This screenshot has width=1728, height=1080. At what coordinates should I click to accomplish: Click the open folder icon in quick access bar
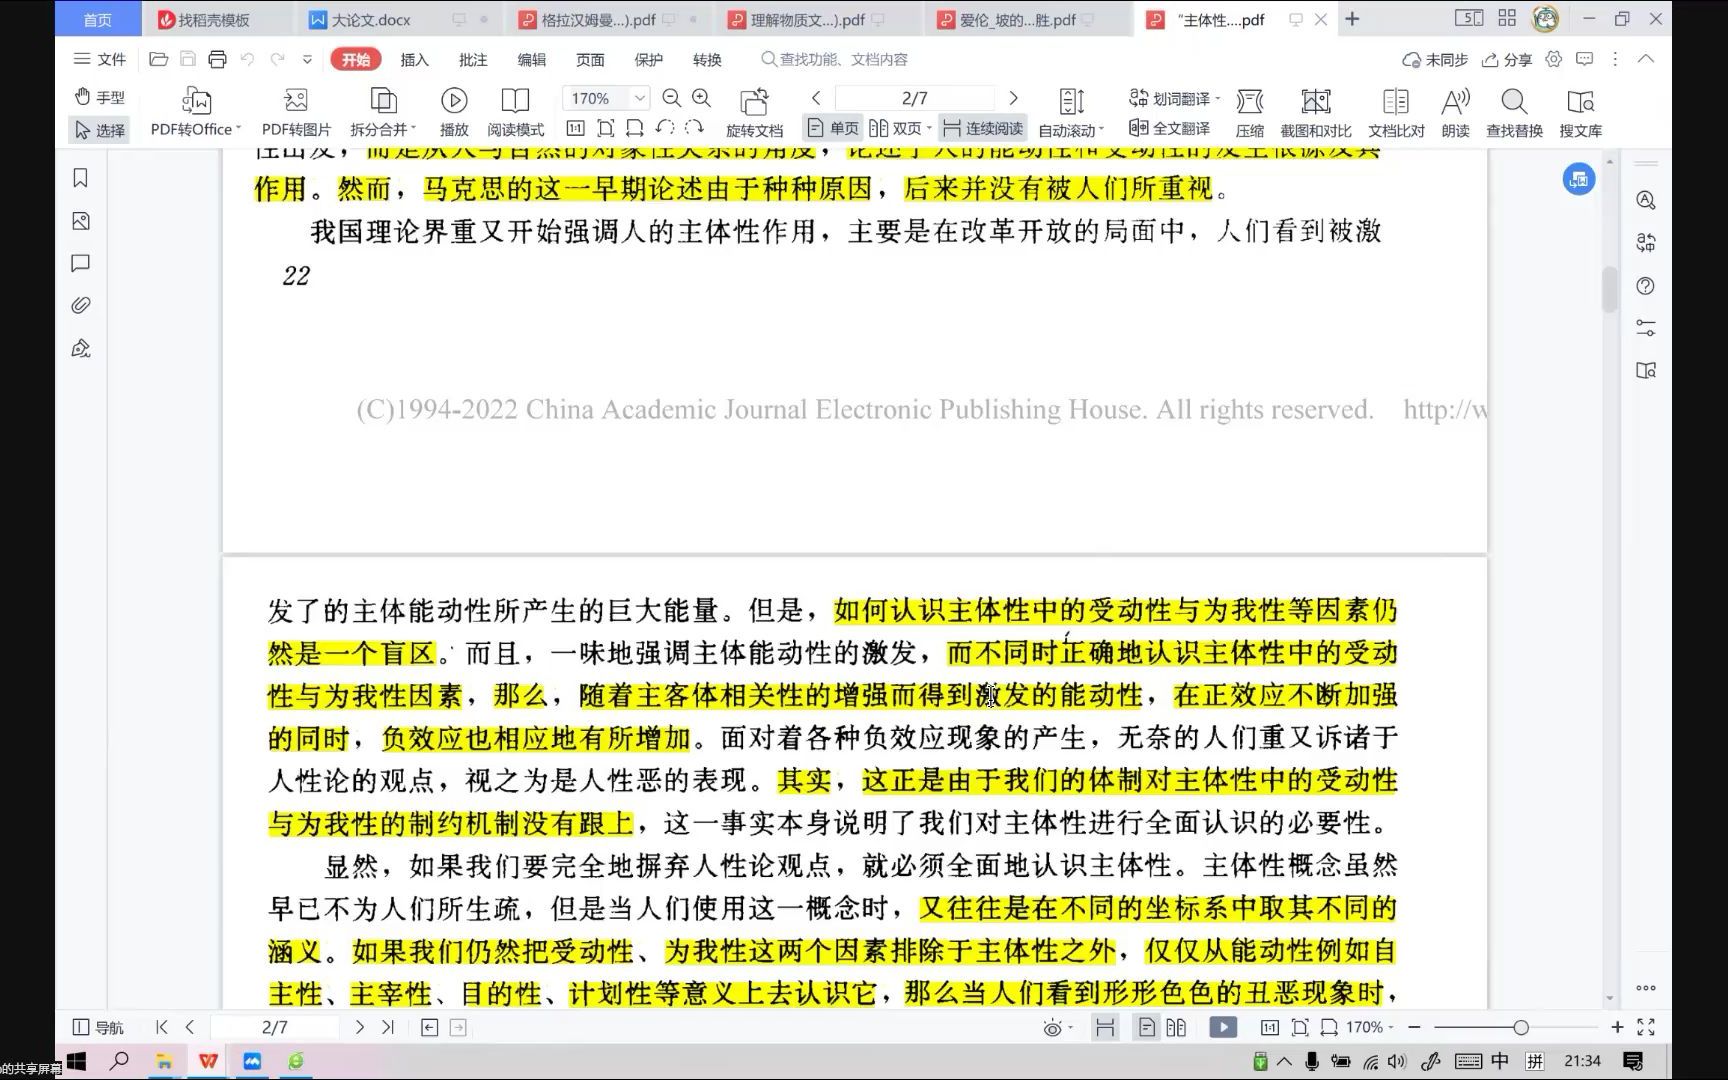click(158, 59)
